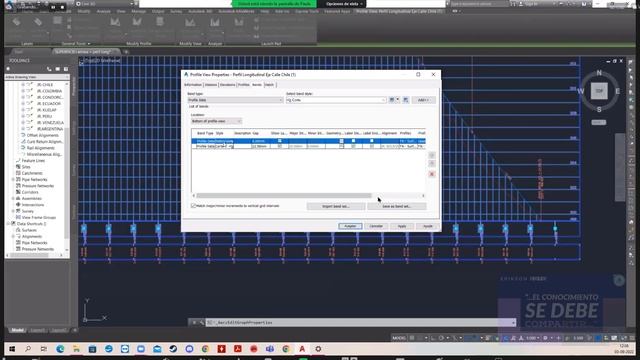
Task: Open the Band type dropdown
Action: (x=235, y=100)
